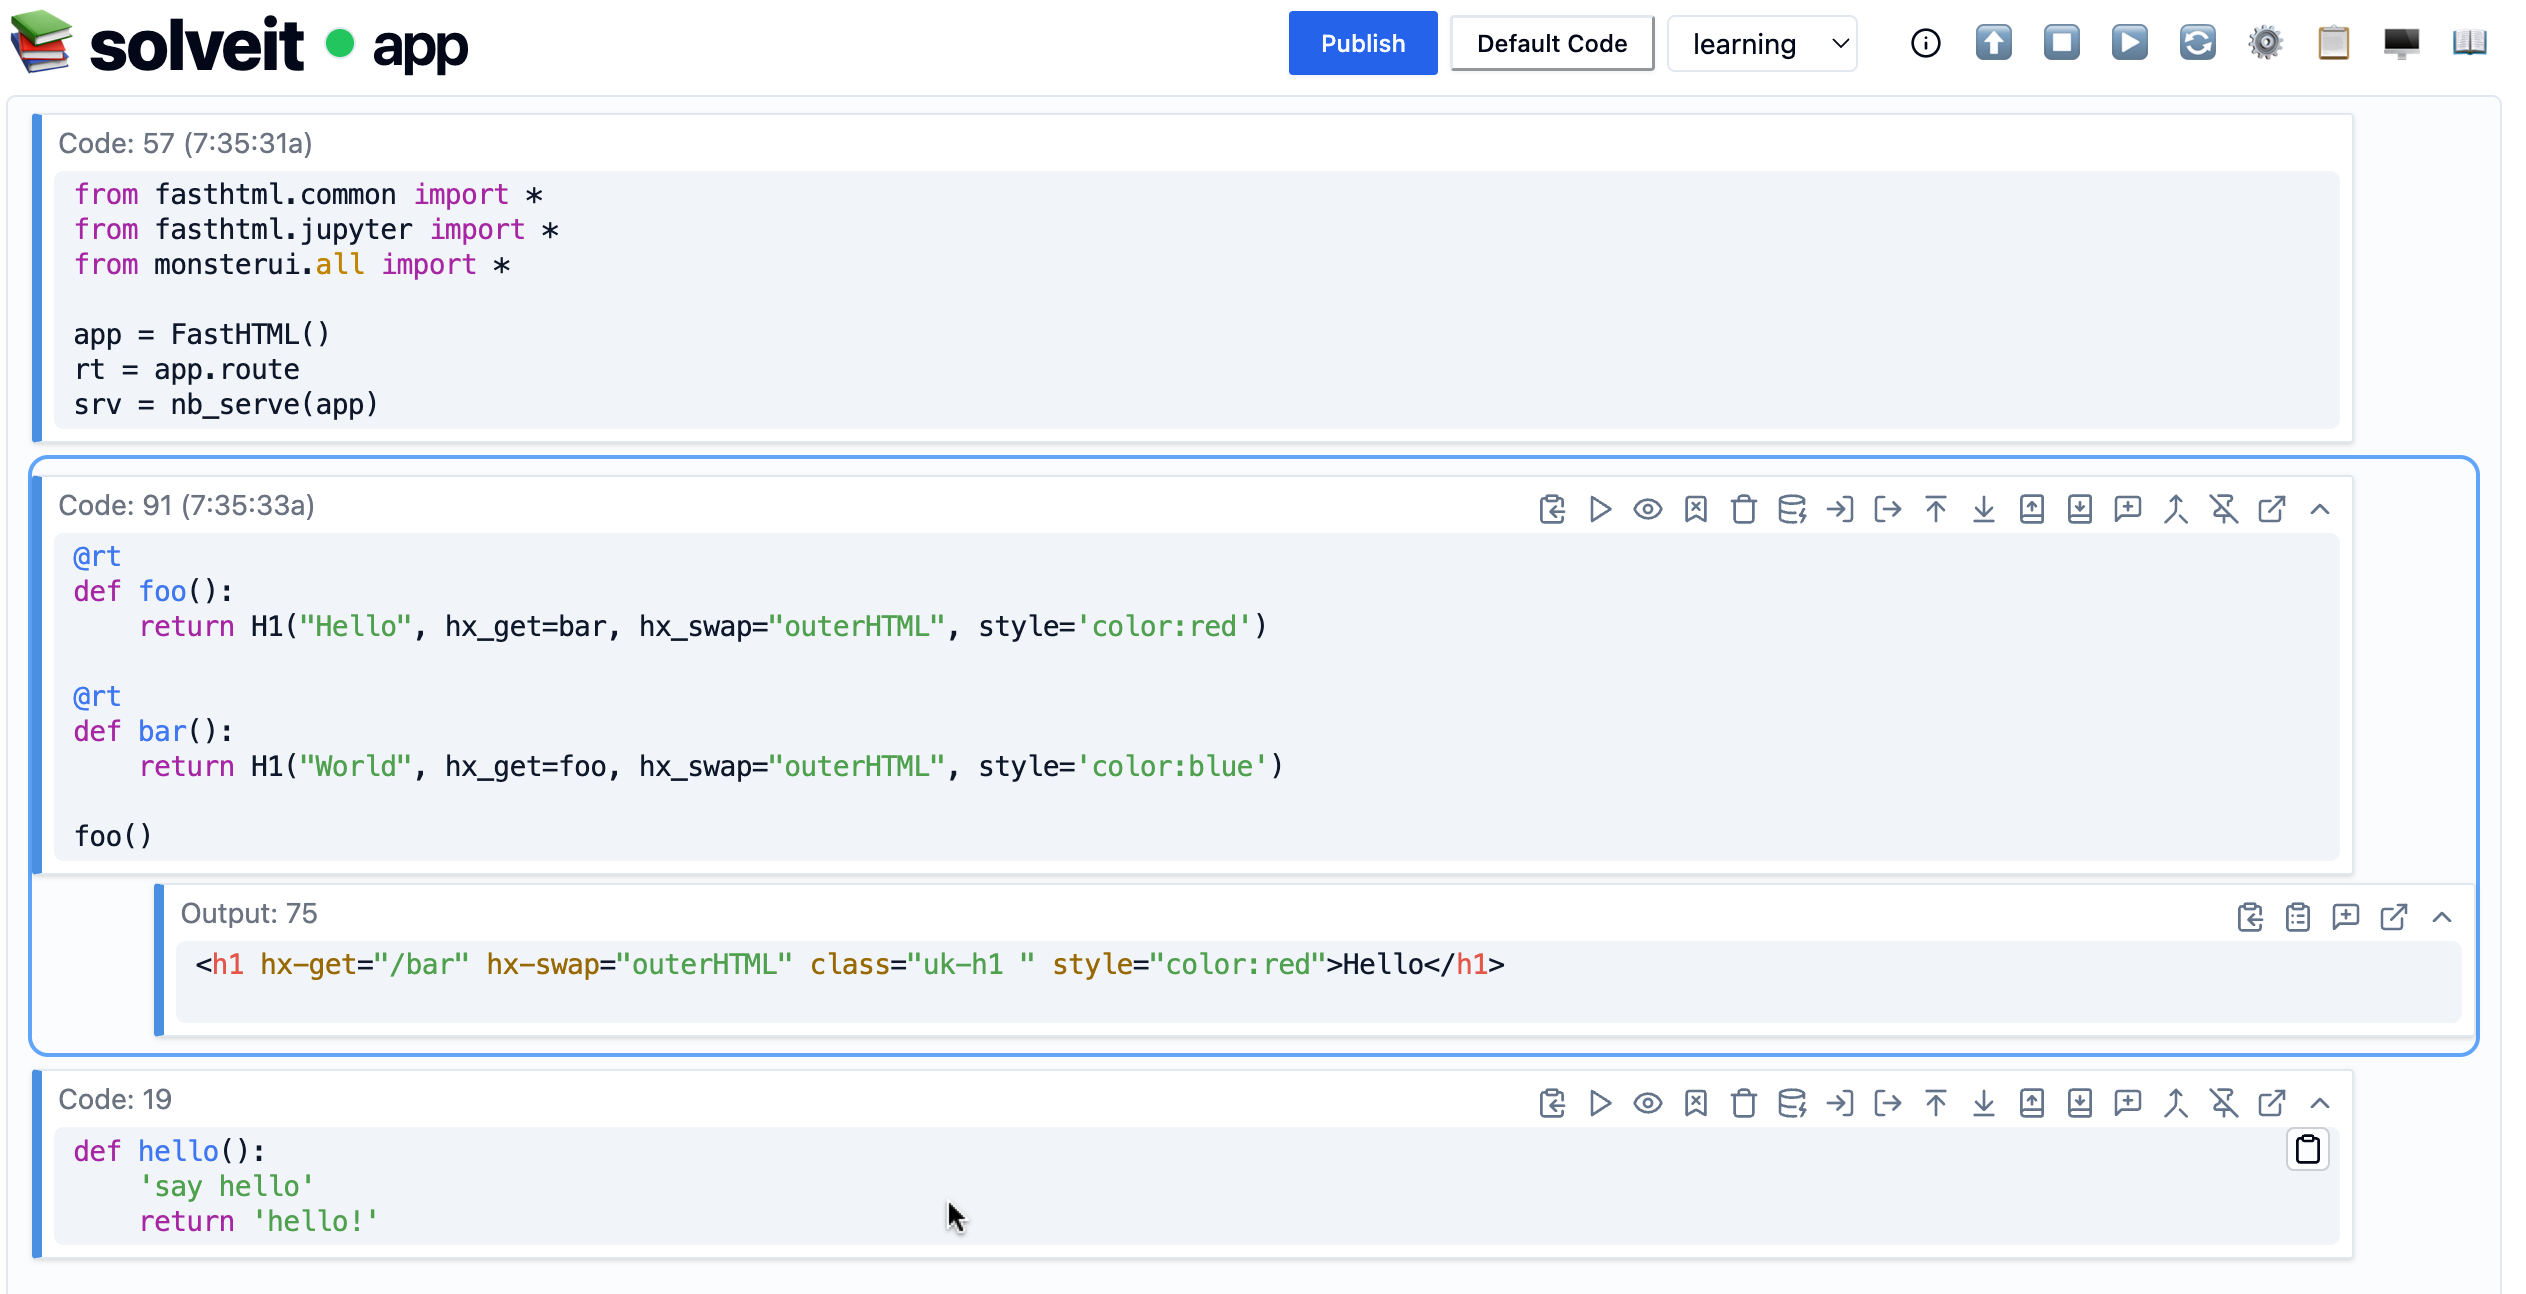Open the learning mode dropdown
This screenshot has height=1294, width=2526.
tap(1762, 44)
